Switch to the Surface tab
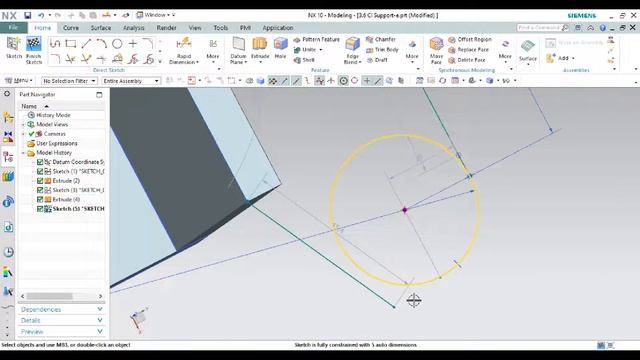Image resolution: width=640 pixels, height=360 pixels. 101,28
